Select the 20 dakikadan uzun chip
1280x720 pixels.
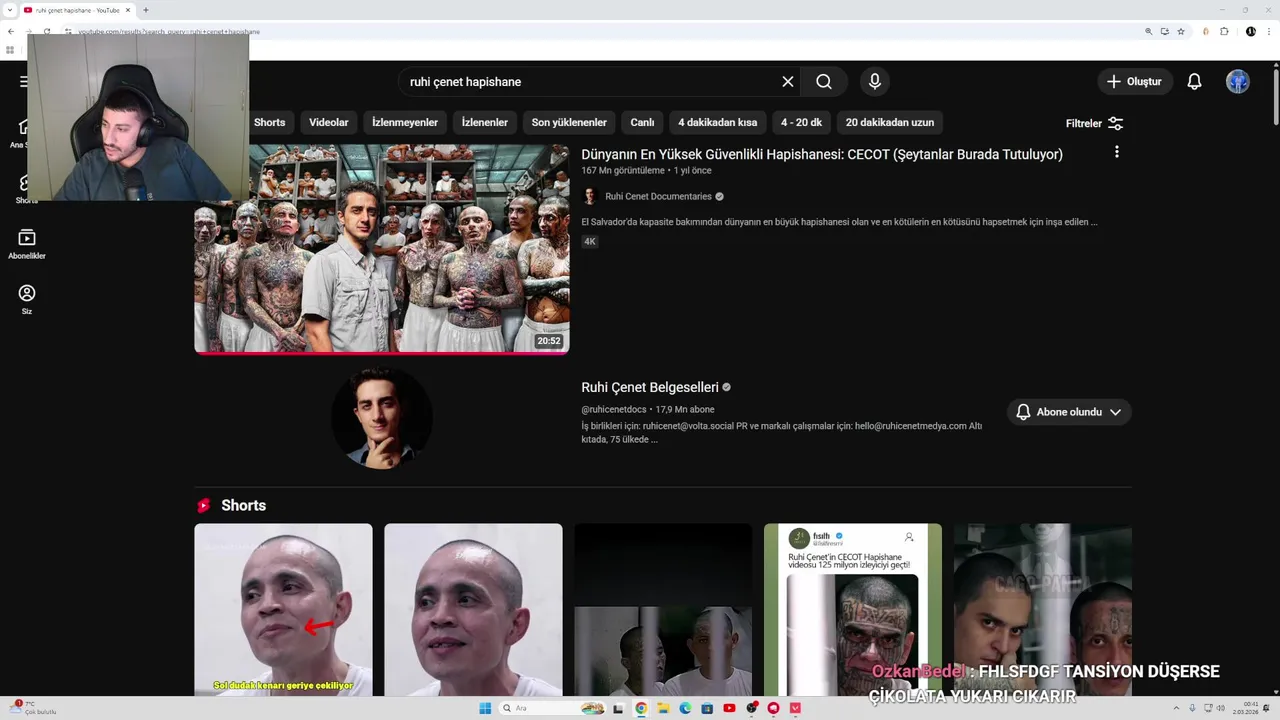click(x=890, y=122)
